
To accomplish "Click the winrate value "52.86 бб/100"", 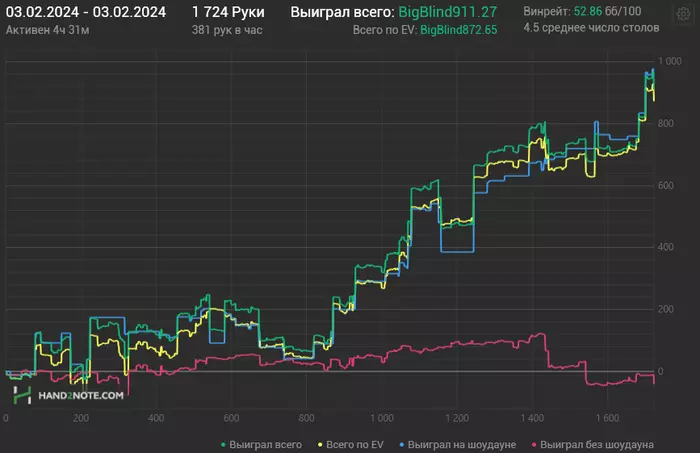I will click(607, 11).
